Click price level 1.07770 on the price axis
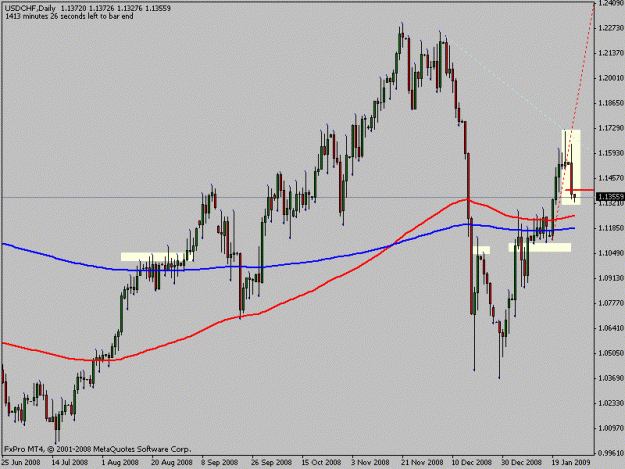This screenshot has height=469, width=625. click(x=611, y=303)
